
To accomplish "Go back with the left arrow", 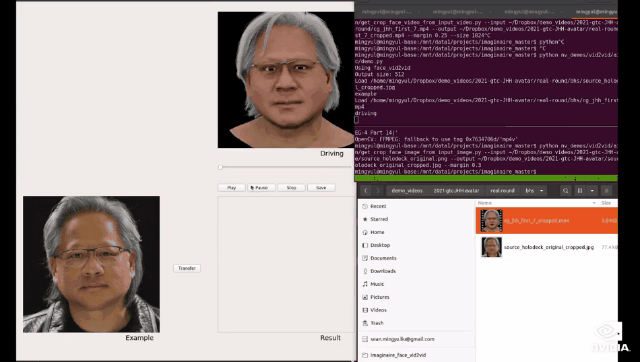I will coord(366,191).
